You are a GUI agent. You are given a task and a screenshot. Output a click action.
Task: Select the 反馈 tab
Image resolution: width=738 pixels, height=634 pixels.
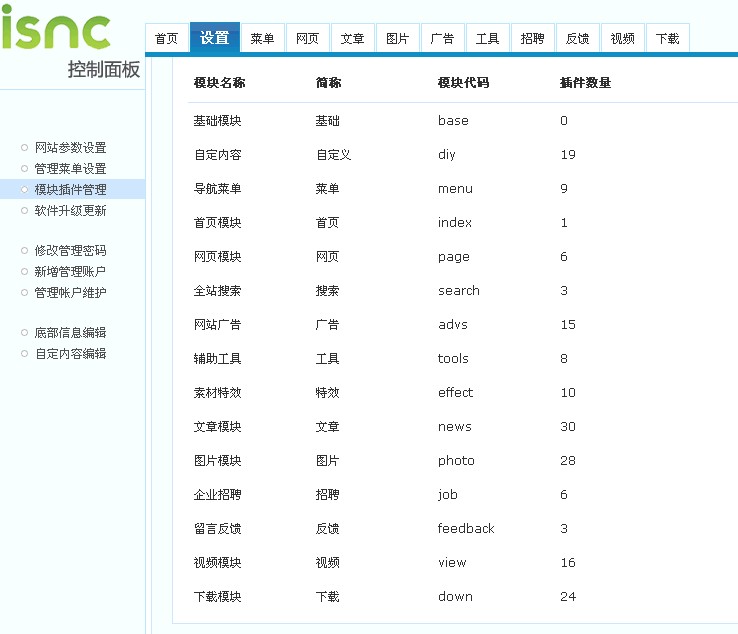coord(577,39)
